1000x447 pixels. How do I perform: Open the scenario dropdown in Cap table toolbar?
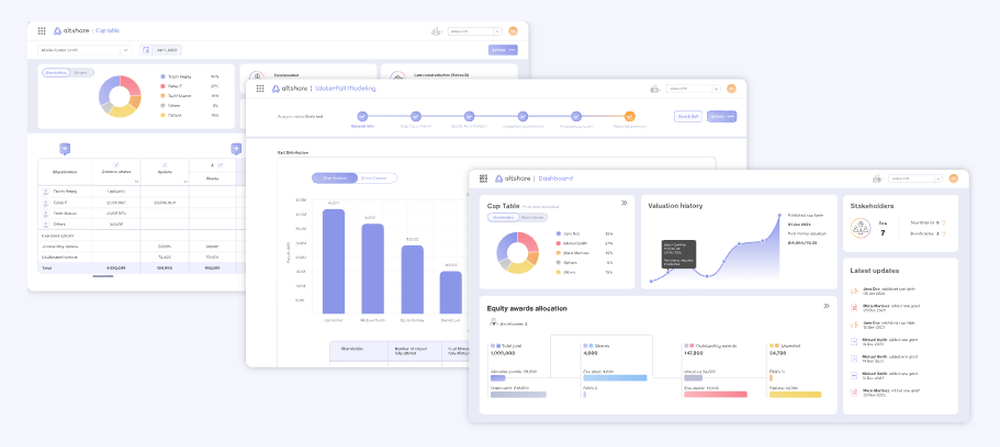click(85, 50)
